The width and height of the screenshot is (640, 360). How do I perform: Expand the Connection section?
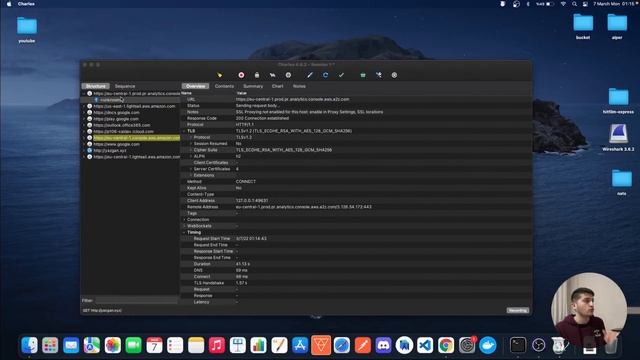coord(184,220)
